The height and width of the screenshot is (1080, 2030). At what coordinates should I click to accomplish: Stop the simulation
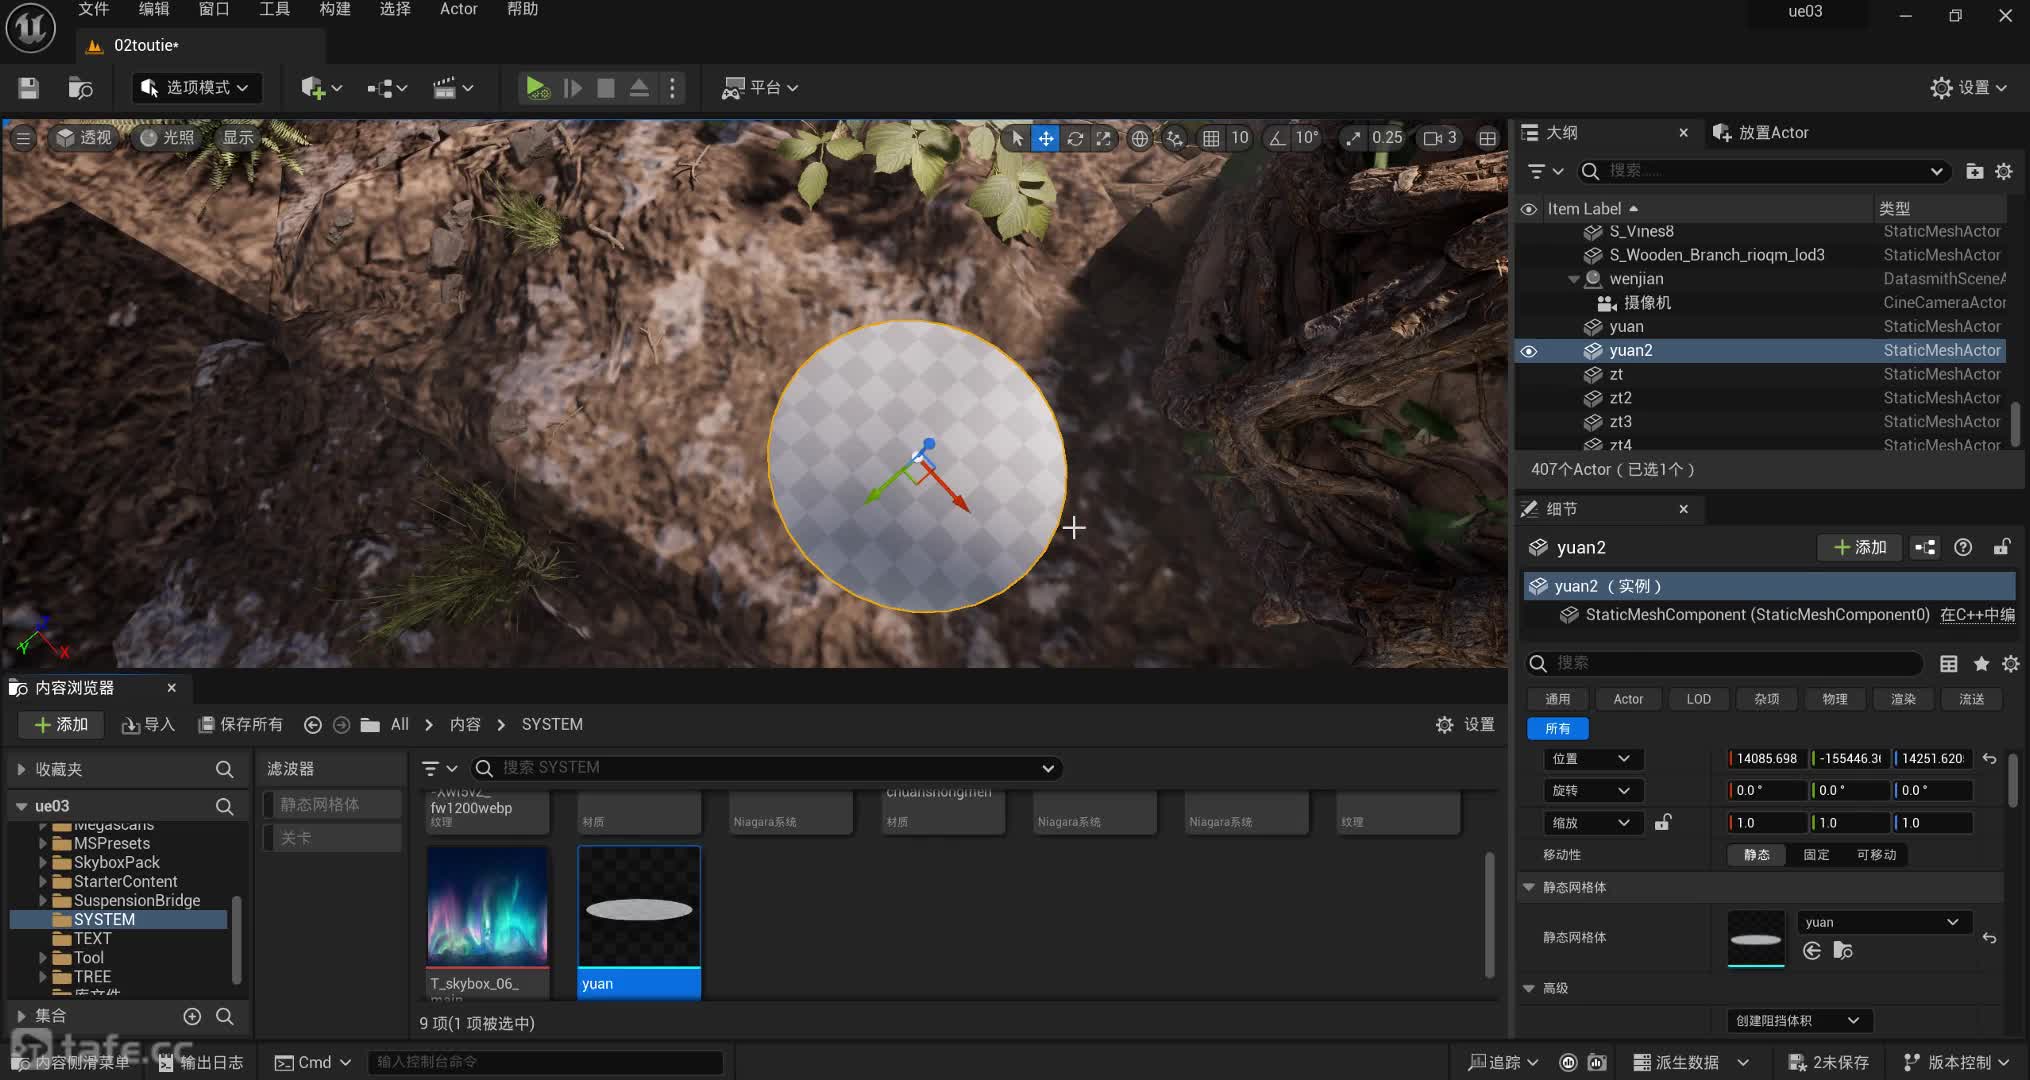(605, 88)
